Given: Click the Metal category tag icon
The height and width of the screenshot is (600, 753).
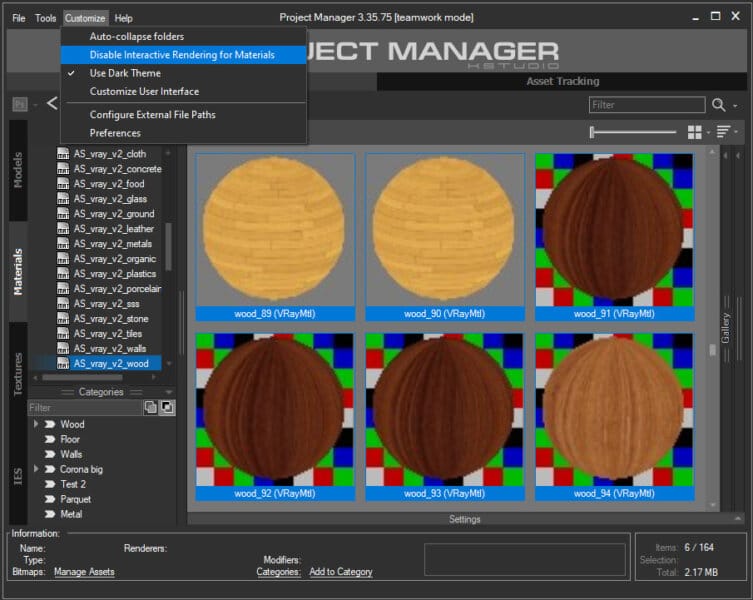Looking at the screenshot, I should point(50,514).
